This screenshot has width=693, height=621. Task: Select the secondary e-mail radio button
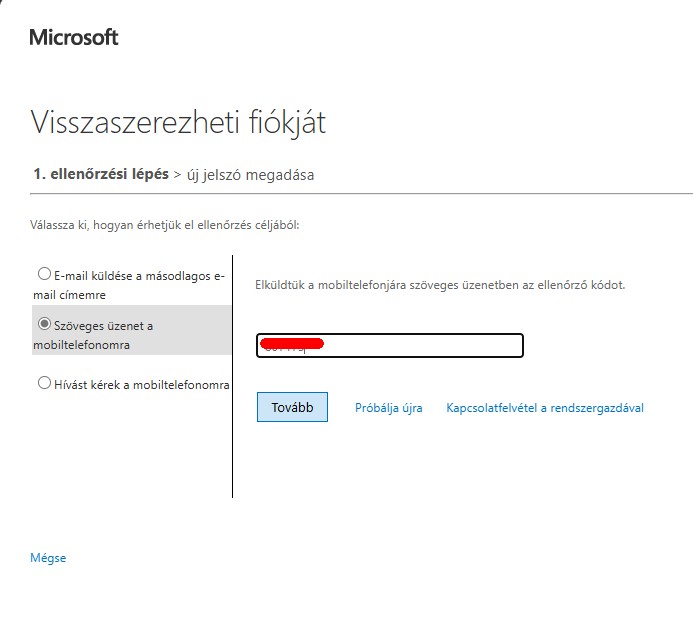44,274
